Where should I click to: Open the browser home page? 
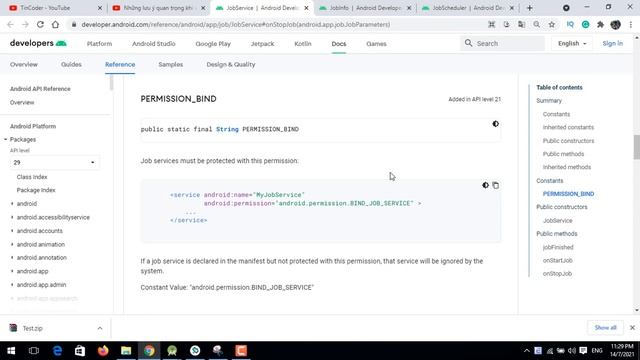click(55, 24)
